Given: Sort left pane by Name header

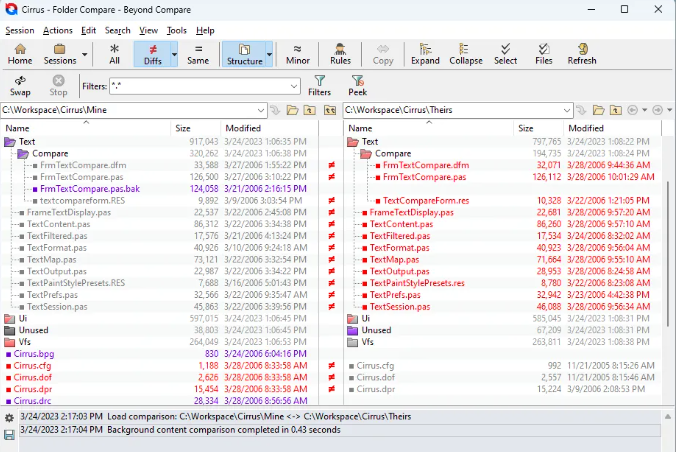Looking at the screenshot, I should (x=86, y=128).
